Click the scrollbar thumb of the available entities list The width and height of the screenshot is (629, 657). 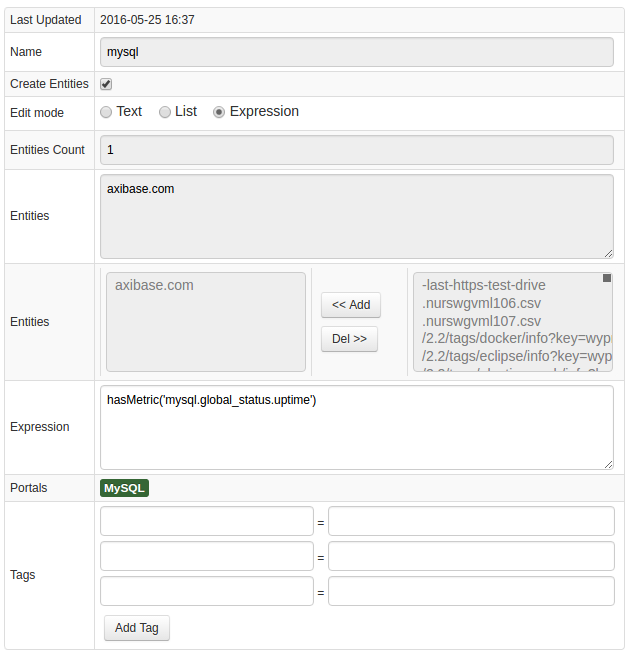[x=606, y=278]
